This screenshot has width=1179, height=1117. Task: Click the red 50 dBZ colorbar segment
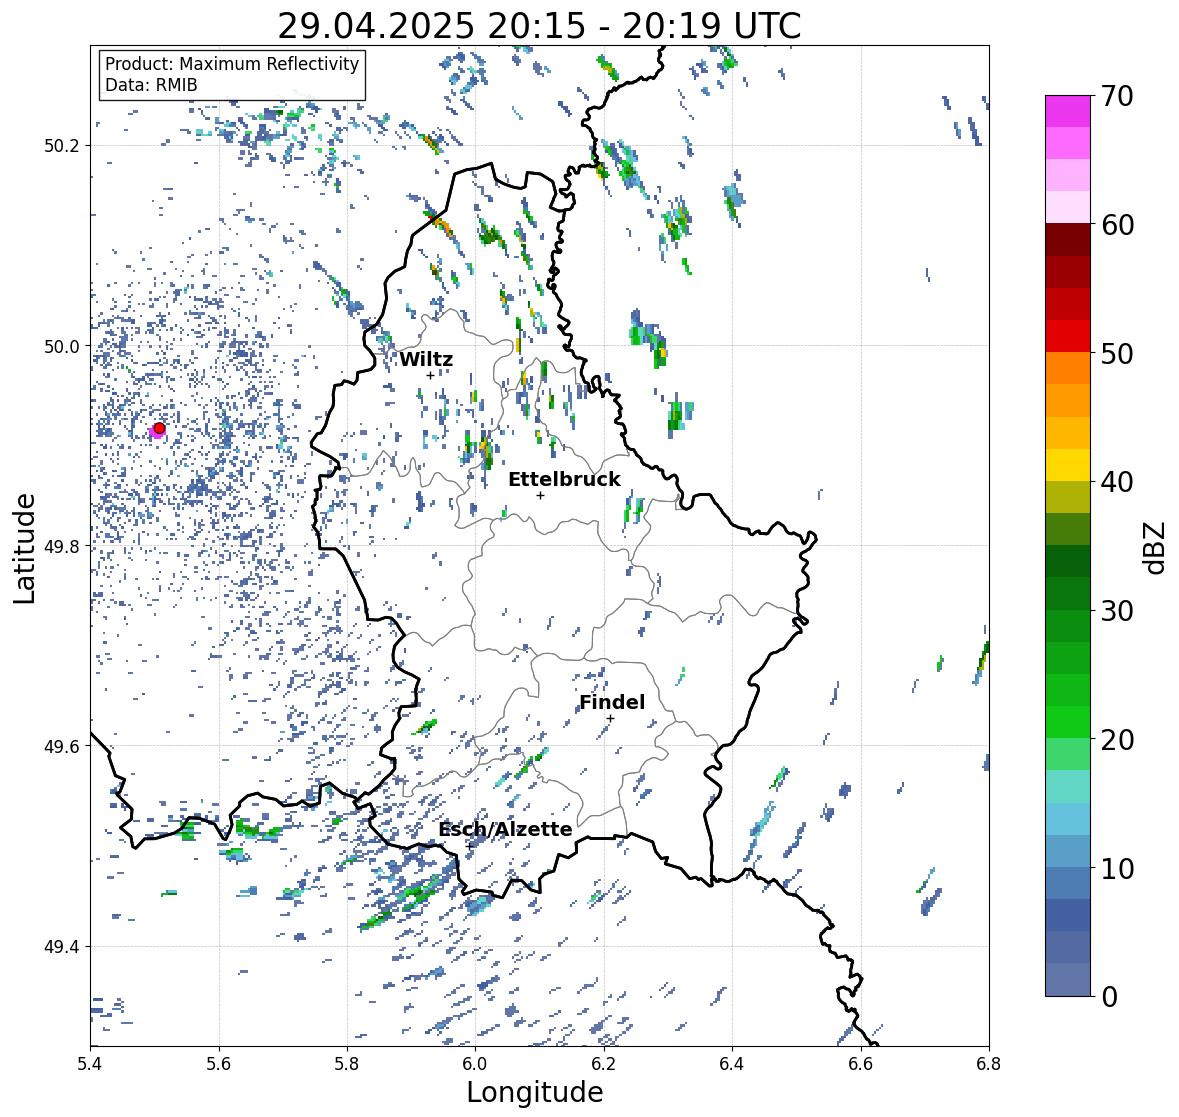point(1067,336)
